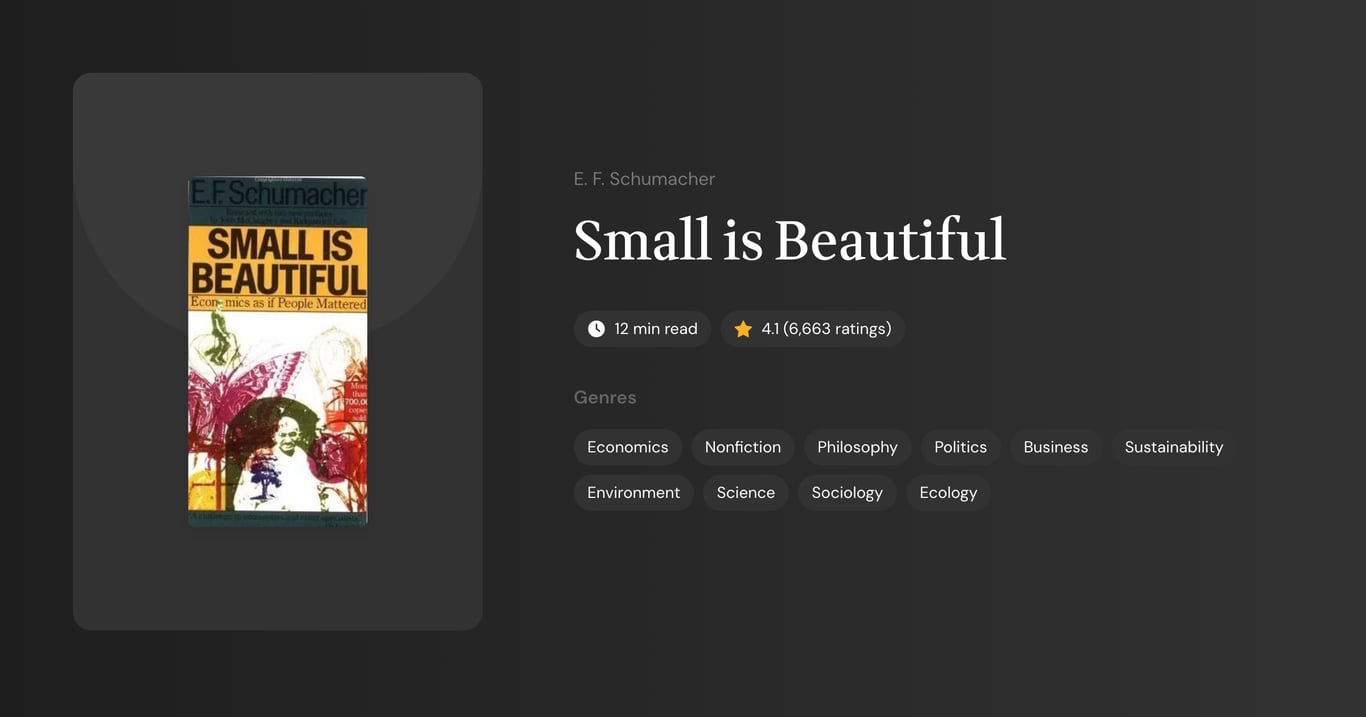Viewport: 1366px width, 717px height.
Task: Click the 6,663 ratings count
Action: [838, 328]
